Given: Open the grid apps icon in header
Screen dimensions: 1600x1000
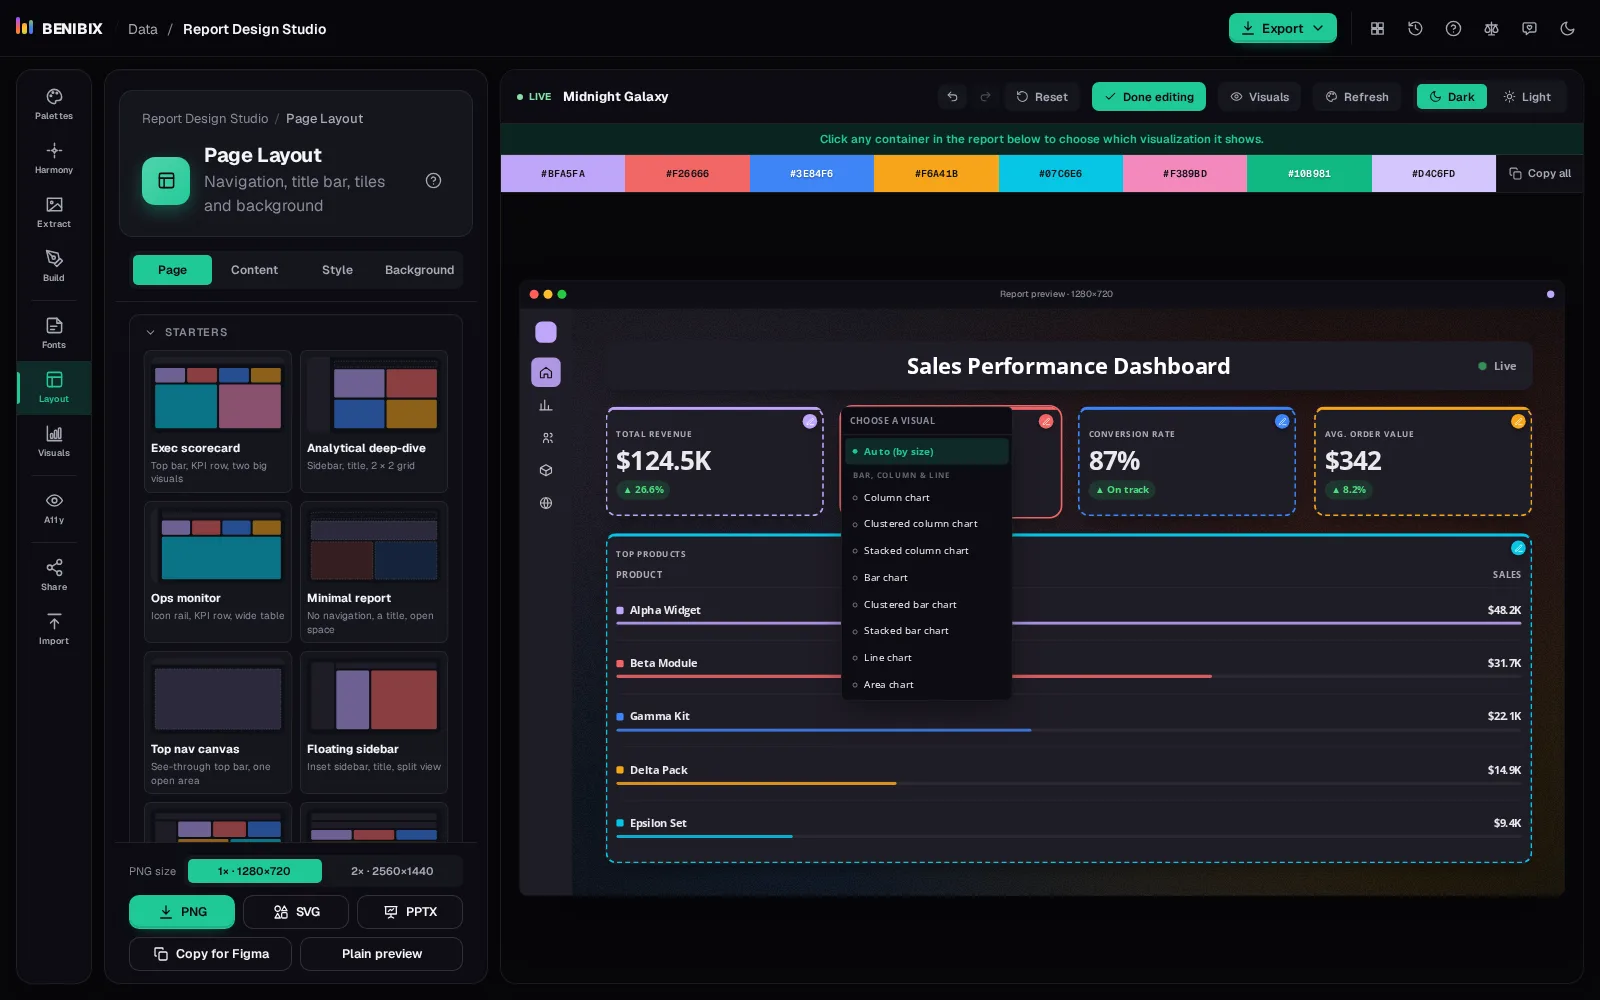Looking at the screenshot, I should [x=1377, y=29].
